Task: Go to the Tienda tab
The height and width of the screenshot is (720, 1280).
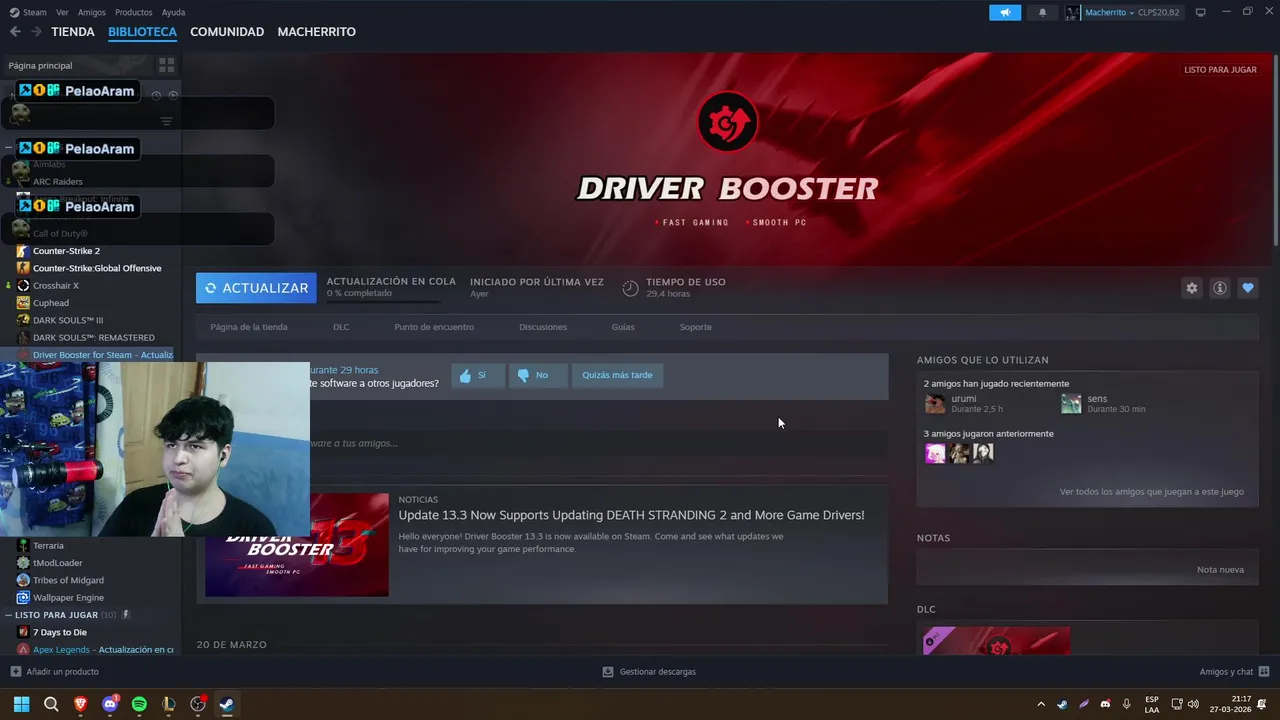Action: tap(73, 32)
